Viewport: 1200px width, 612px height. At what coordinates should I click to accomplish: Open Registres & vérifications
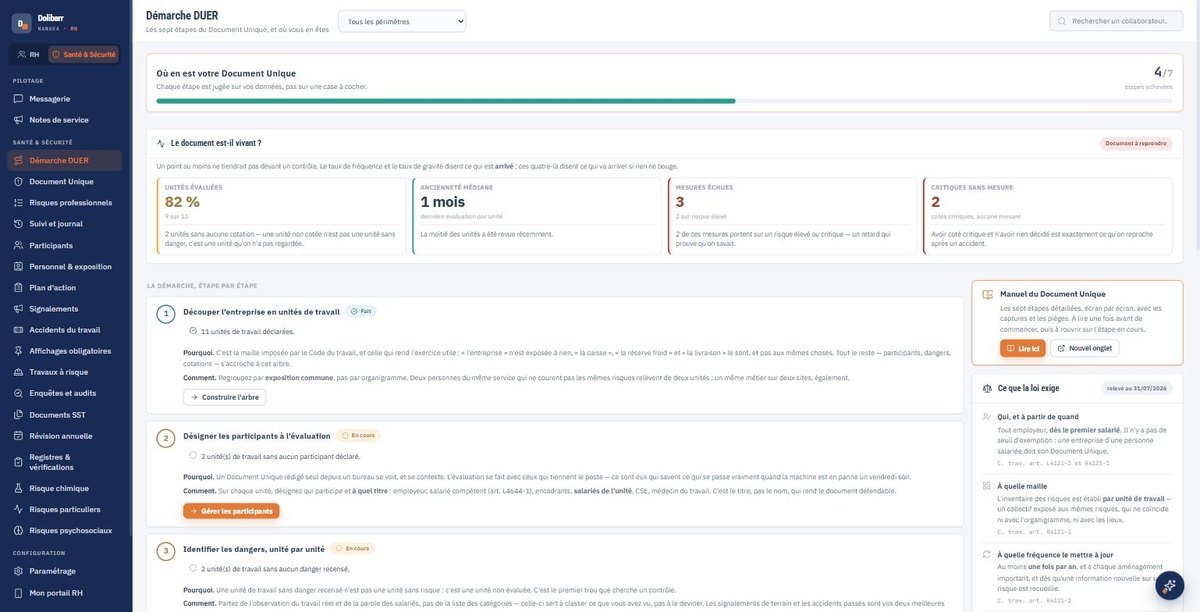(66, 462)
